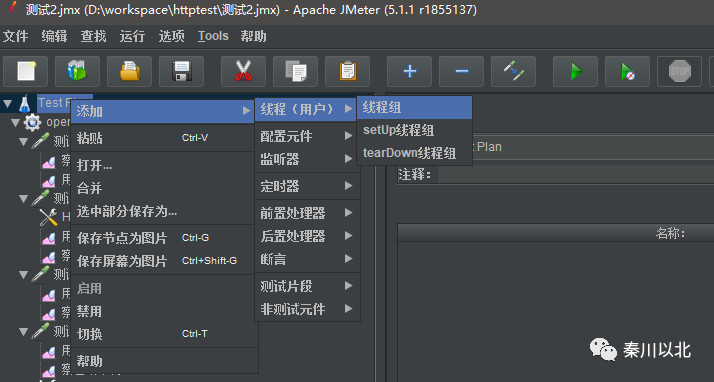Expand the 后置处理器 submenu
The image size is (714, 382).
[x=307, y=236]
